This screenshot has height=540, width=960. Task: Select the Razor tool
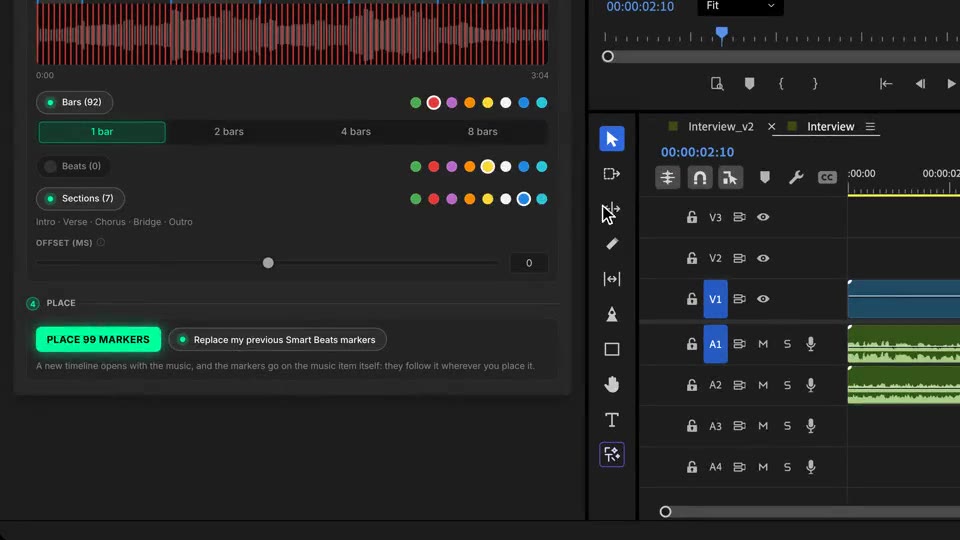click(612, 244)
